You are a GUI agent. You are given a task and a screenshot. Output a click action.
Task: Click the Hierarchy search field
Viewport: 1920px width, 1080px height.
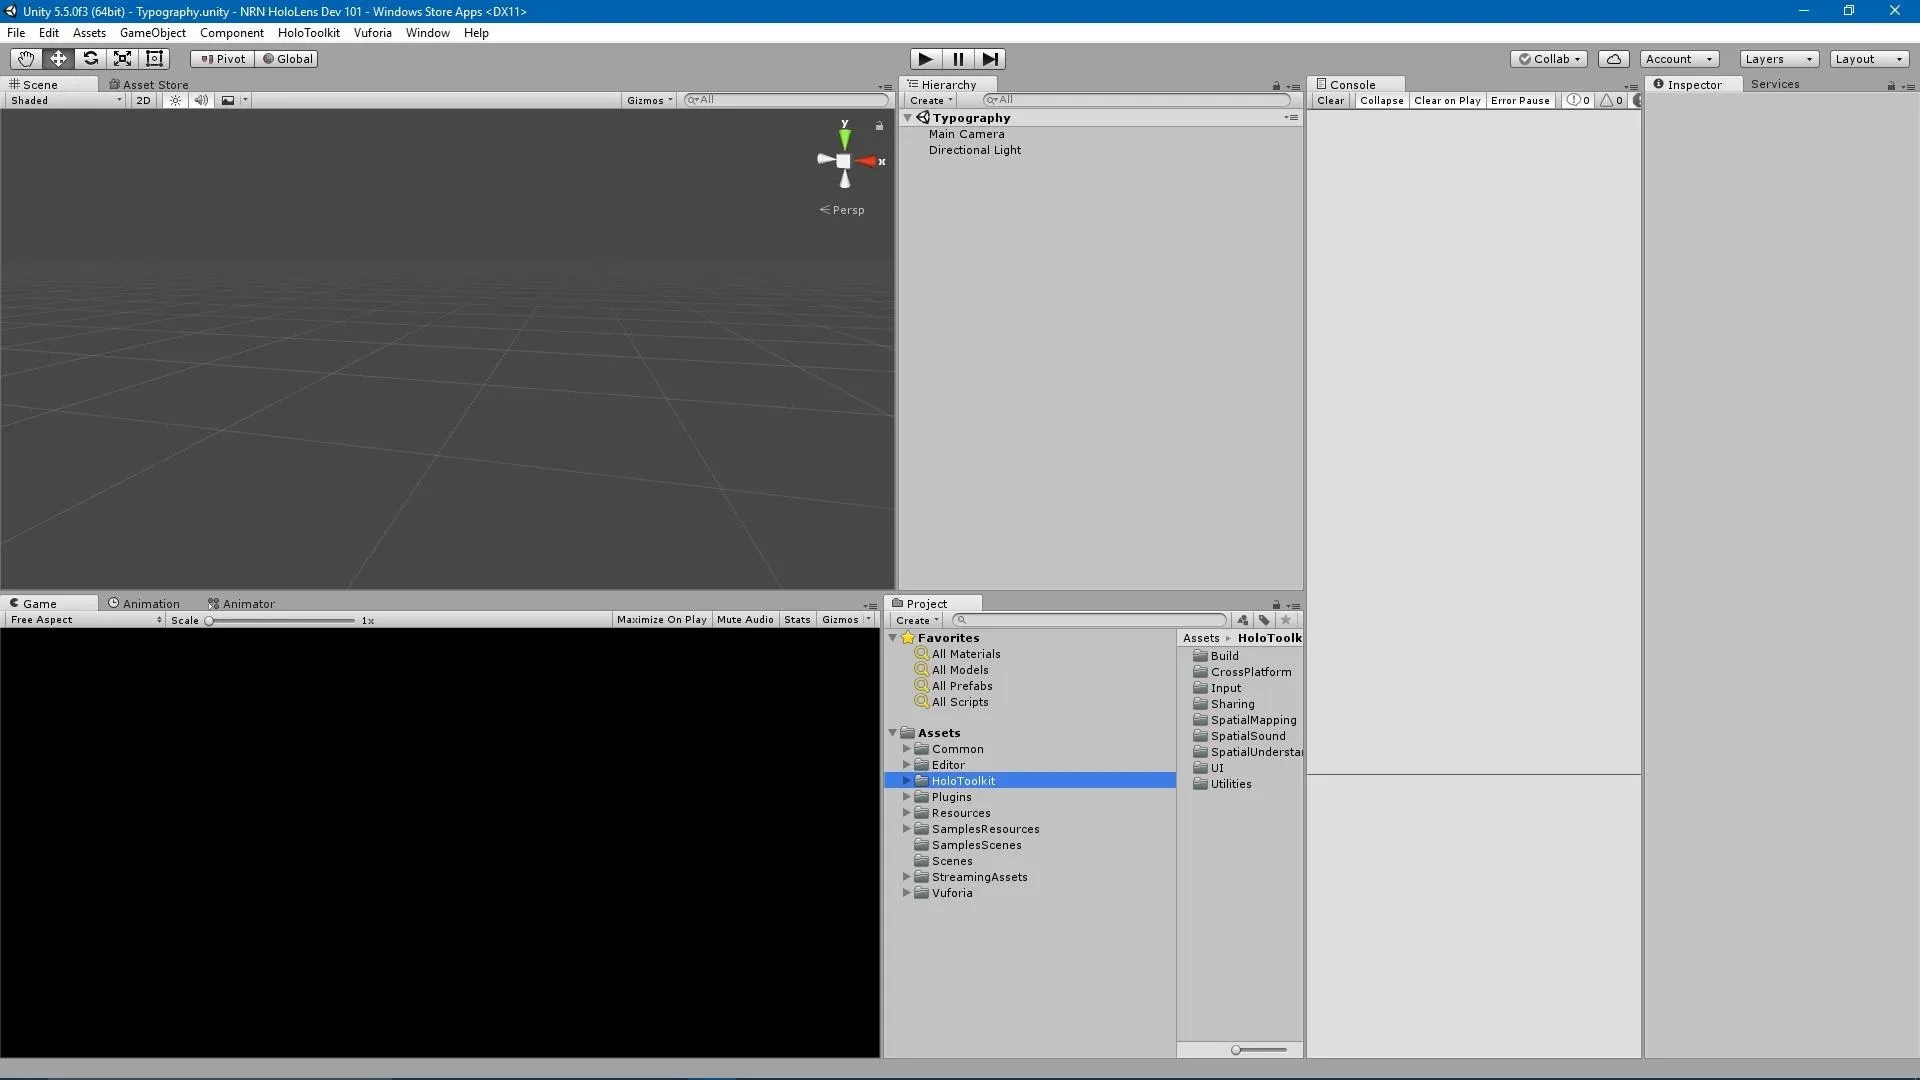pyautogui.click(x=1137, y=100)
